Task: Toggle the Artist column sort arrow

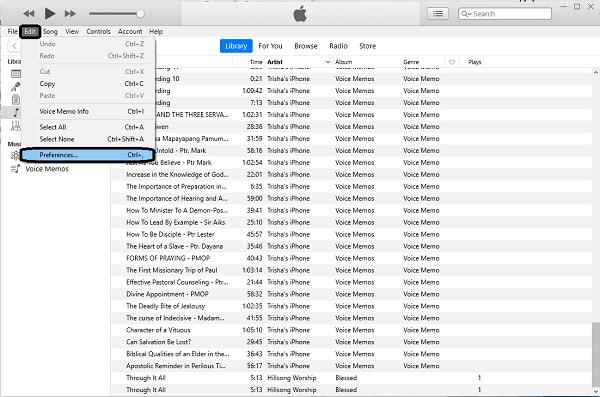Action: click(x=328, y=62)
